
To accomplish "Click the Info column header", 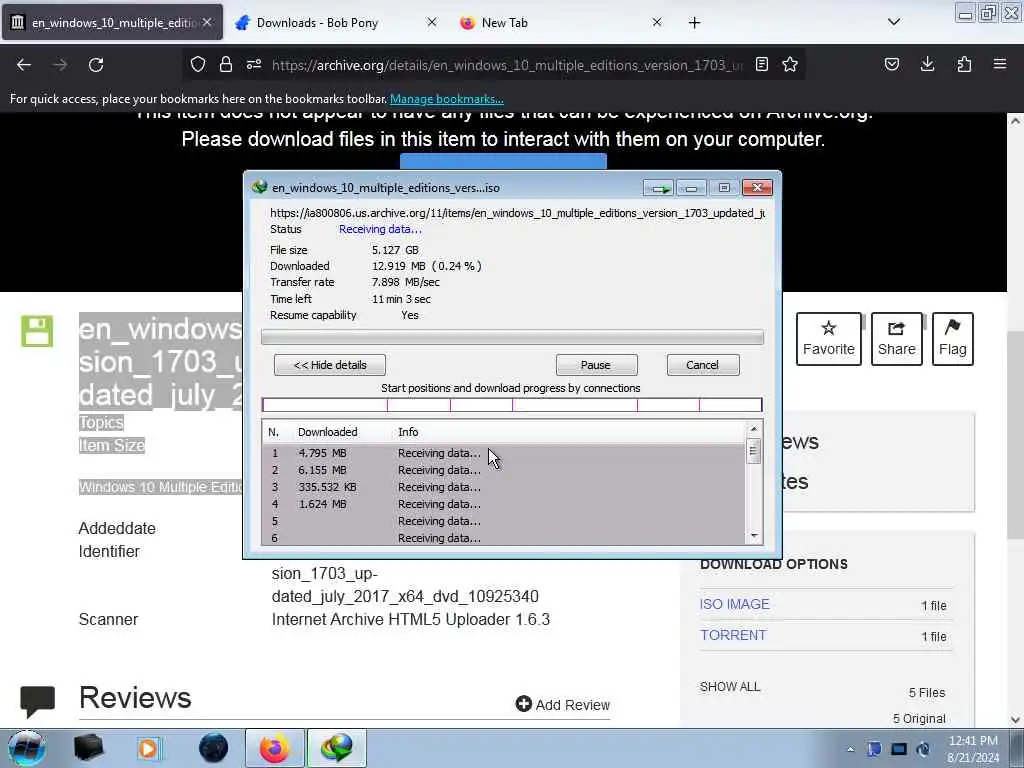I will click(408, 432).
